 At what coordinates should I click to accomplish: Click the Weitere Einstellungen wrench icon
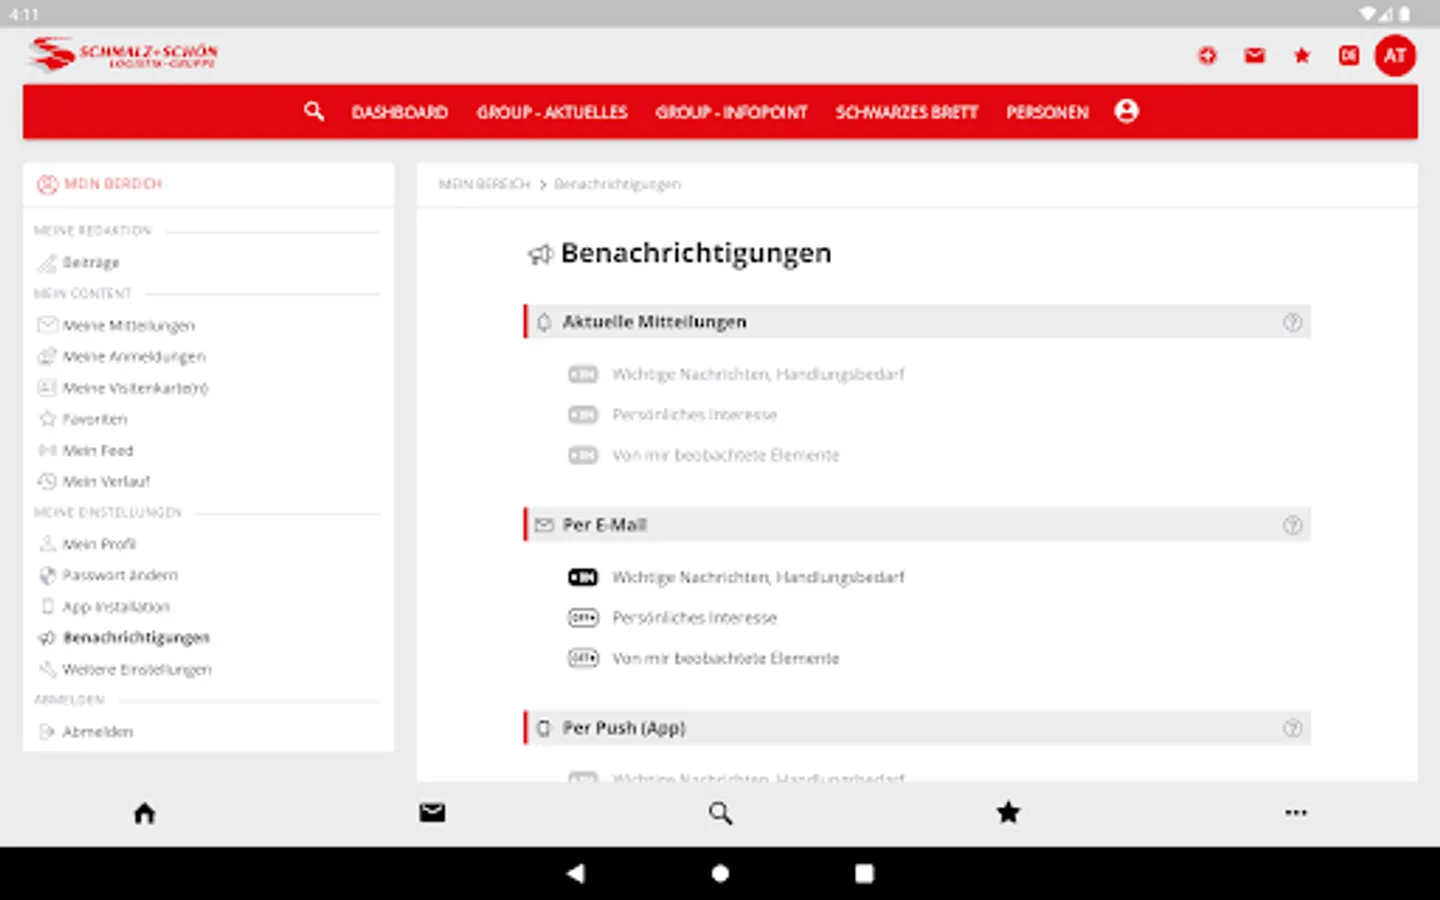tap(47, 669)
